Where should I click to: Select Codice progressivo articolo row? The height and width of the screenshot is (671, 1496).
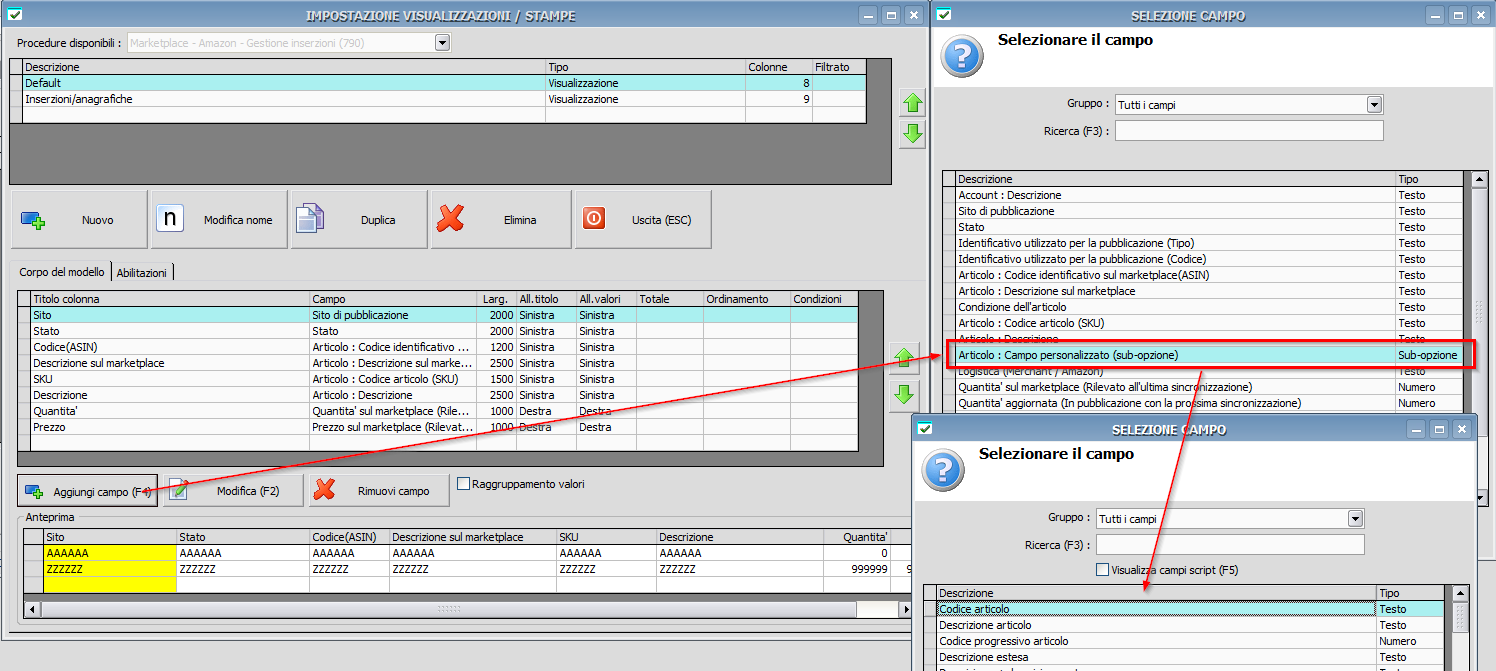click(x=1184, y=641)
